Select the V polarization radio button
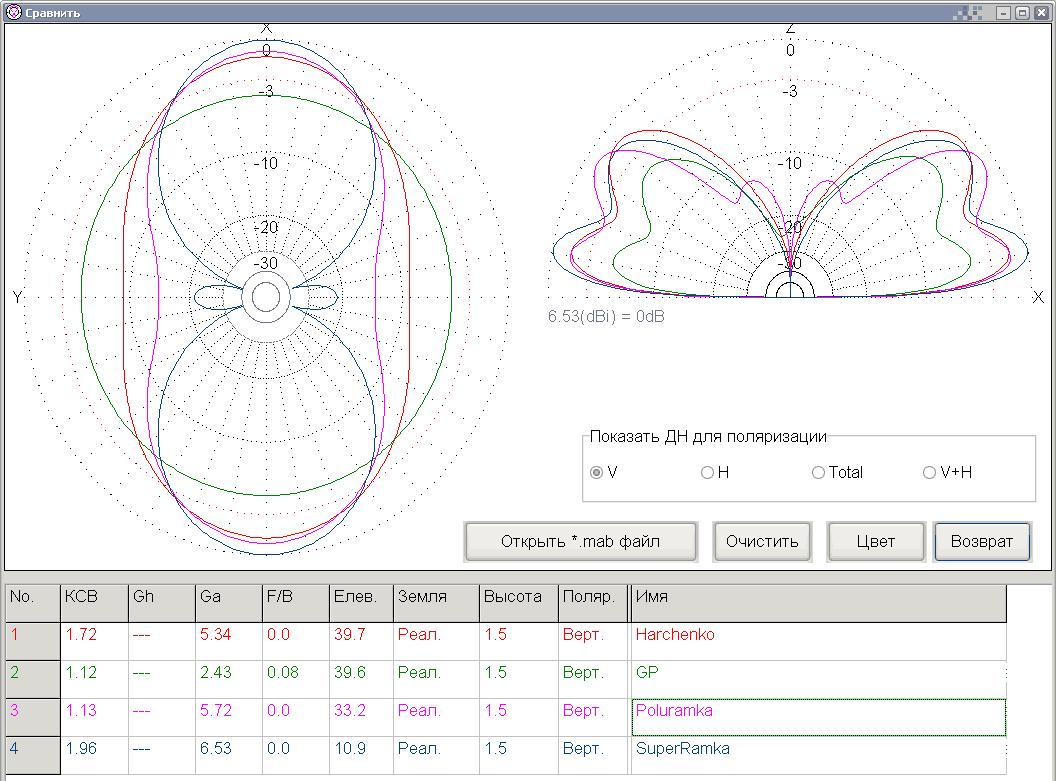 click(x=597, y=473)
